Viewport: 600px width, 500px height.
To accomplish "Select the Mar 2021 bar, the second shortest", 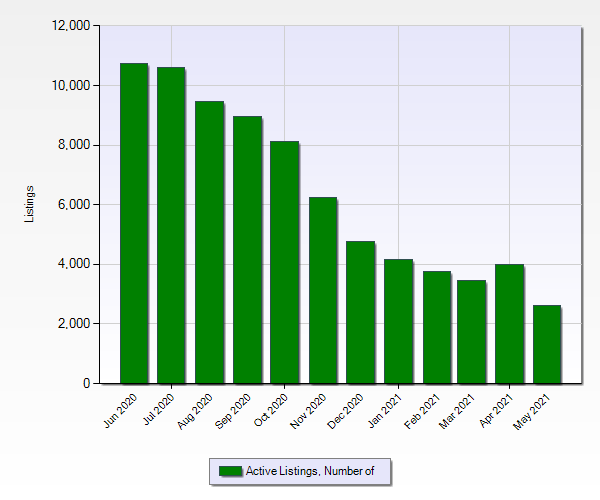I will tap(471, 332).
